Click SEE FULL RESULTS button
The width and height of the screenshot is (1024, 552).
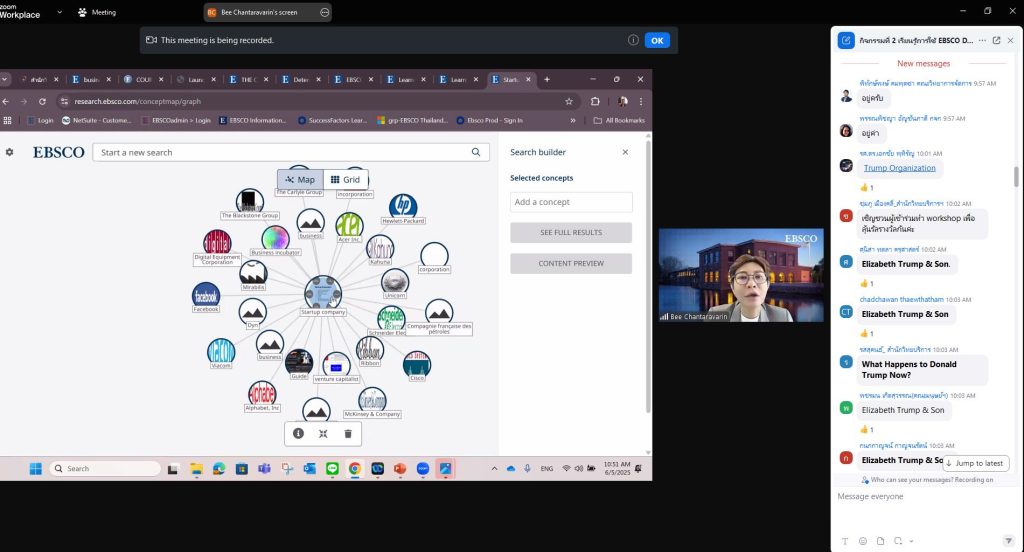click(x=571, y=233)
